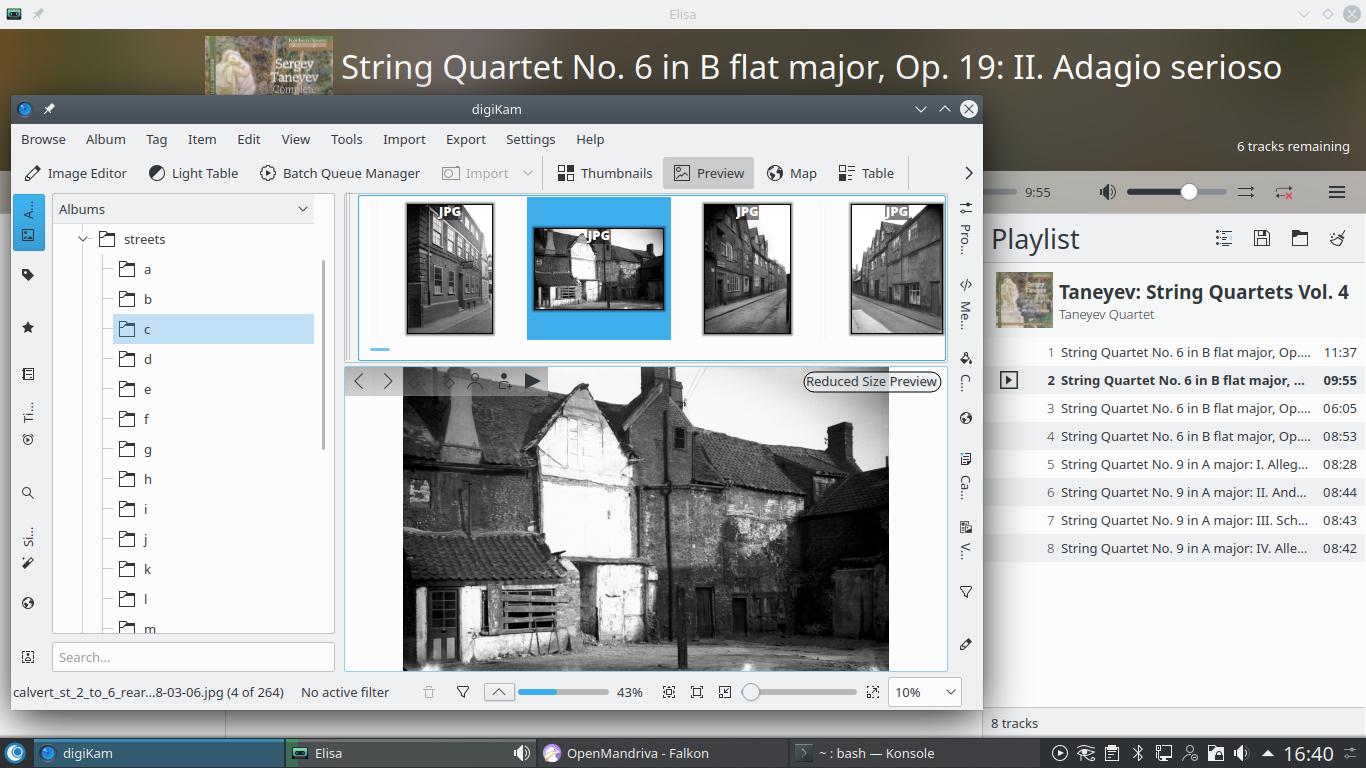This screenshot has height=768, width=1366.
Task: Start slideshow with preview play icon
Action: point(532,381)
